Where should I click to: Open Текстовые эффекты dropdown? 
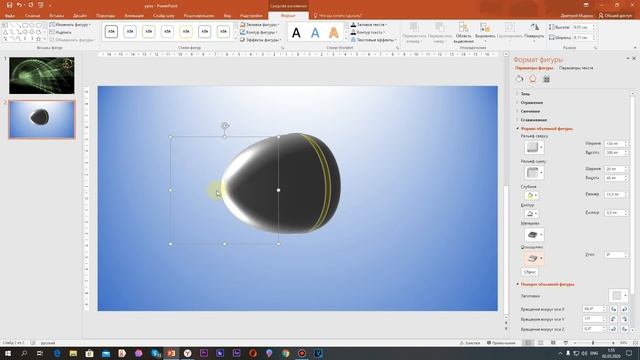(374, 40)
